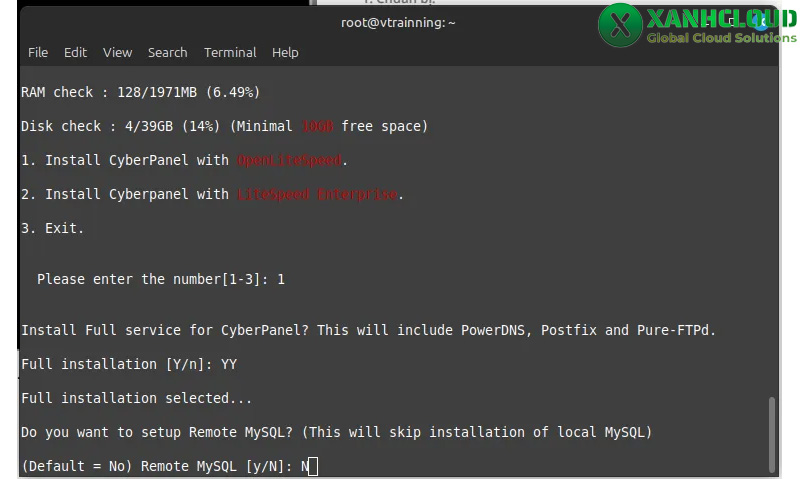Click the red 'OpenLiteSpeed' text
Viewport: 800px width, 479px height.
[x=289, y=160]
